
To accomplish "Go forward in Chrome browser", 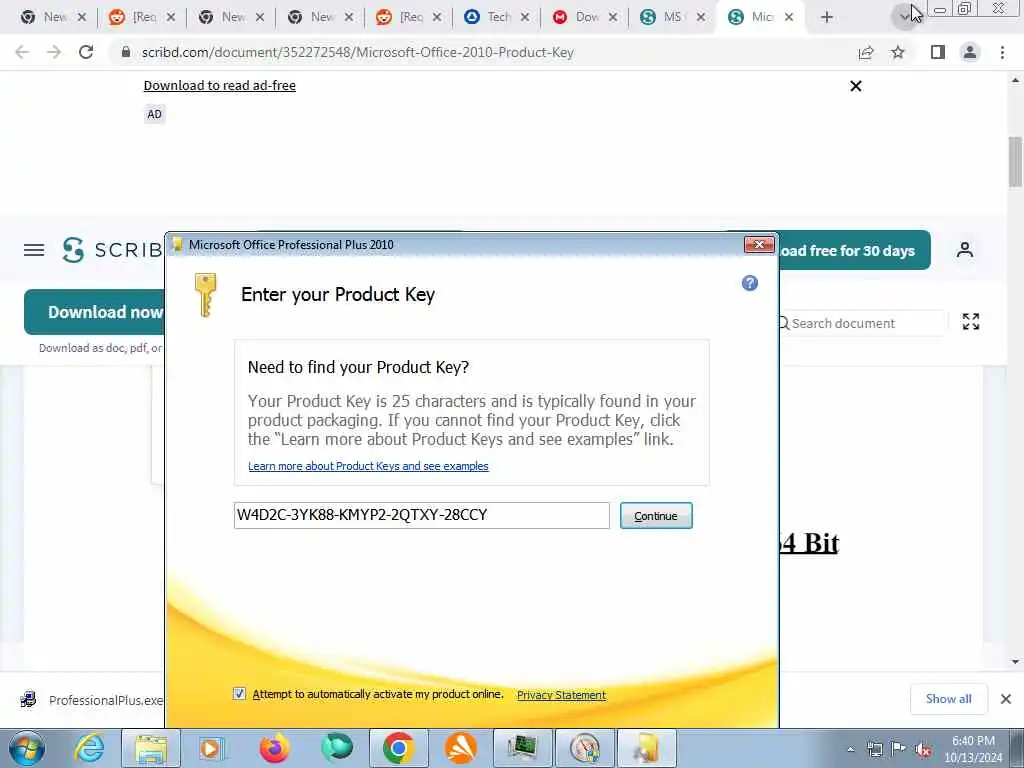I will click(x=54, y=52).
